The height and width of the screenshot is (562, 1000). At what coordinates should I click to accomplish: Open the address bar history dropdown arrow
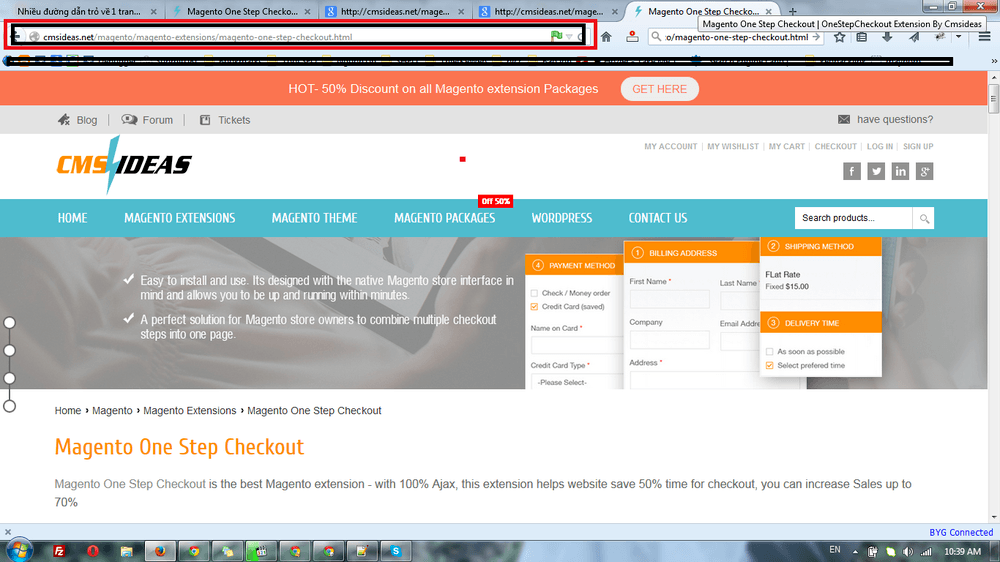coord(570,37)
